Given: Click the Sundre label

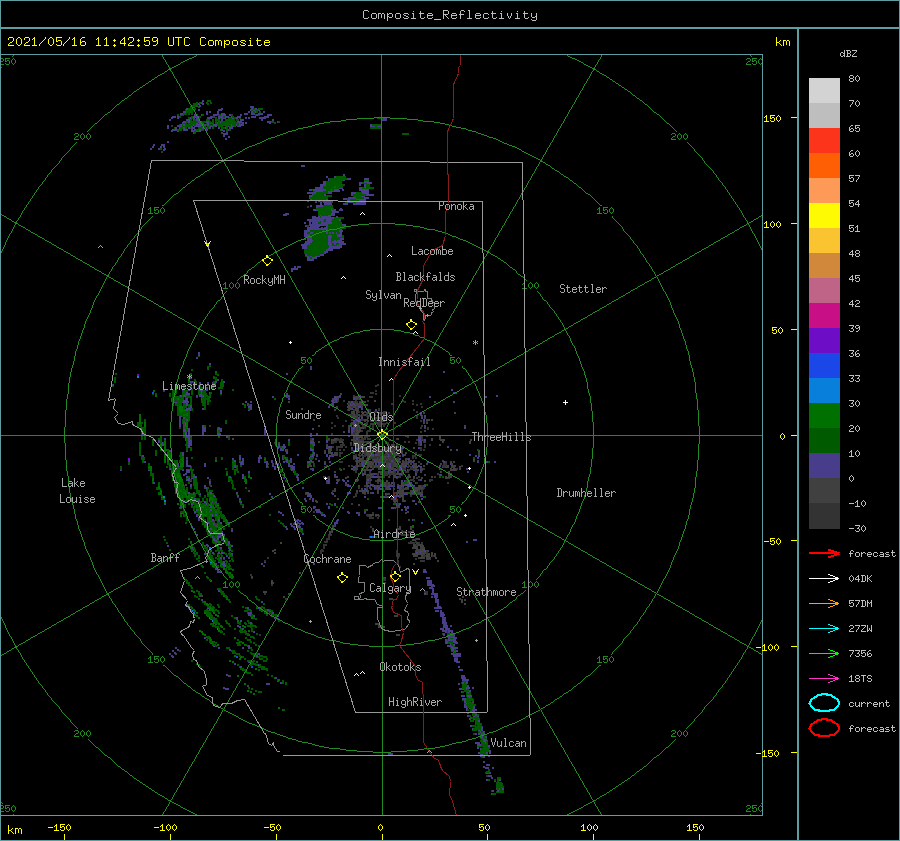Looking at the screenshot, I should tap(303, 415).
